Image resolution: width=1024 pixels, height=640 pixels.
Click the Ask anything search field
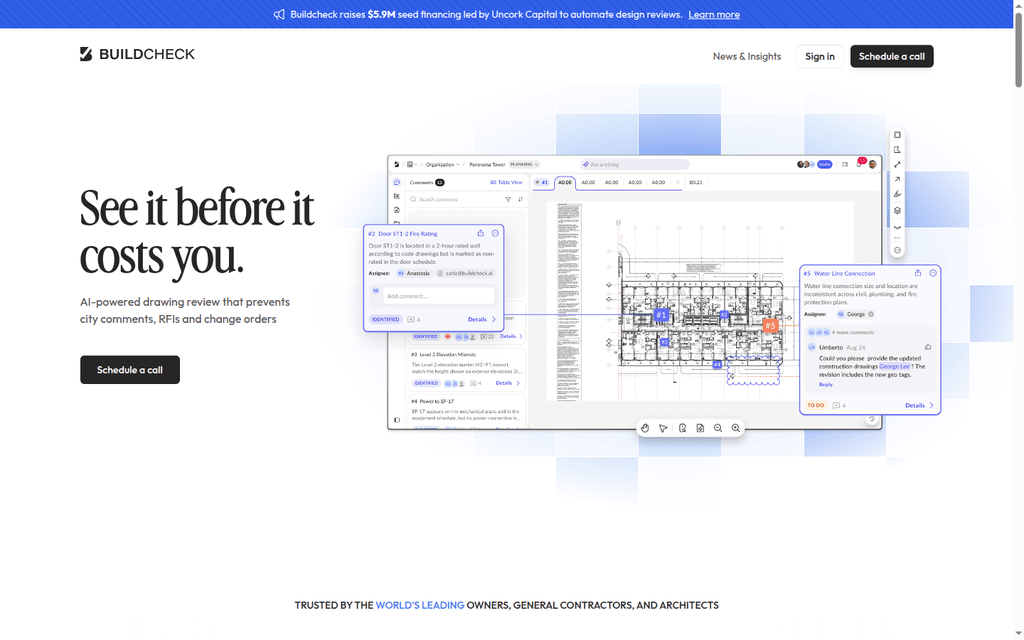(634, 165)
